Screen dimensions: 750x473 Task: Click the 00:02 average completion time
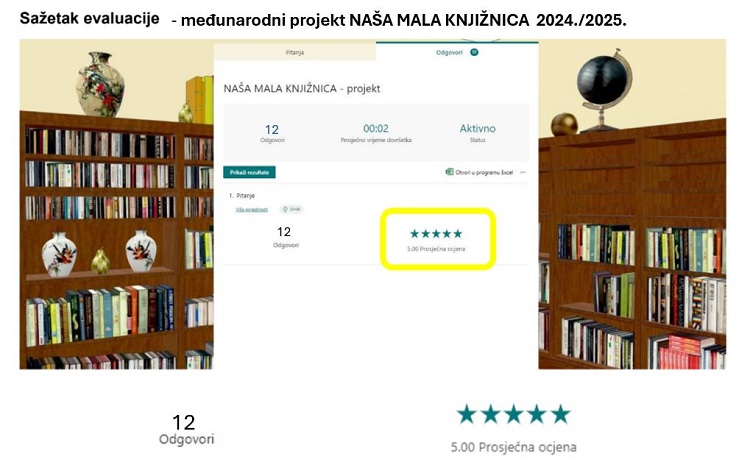tap(376, 128)
